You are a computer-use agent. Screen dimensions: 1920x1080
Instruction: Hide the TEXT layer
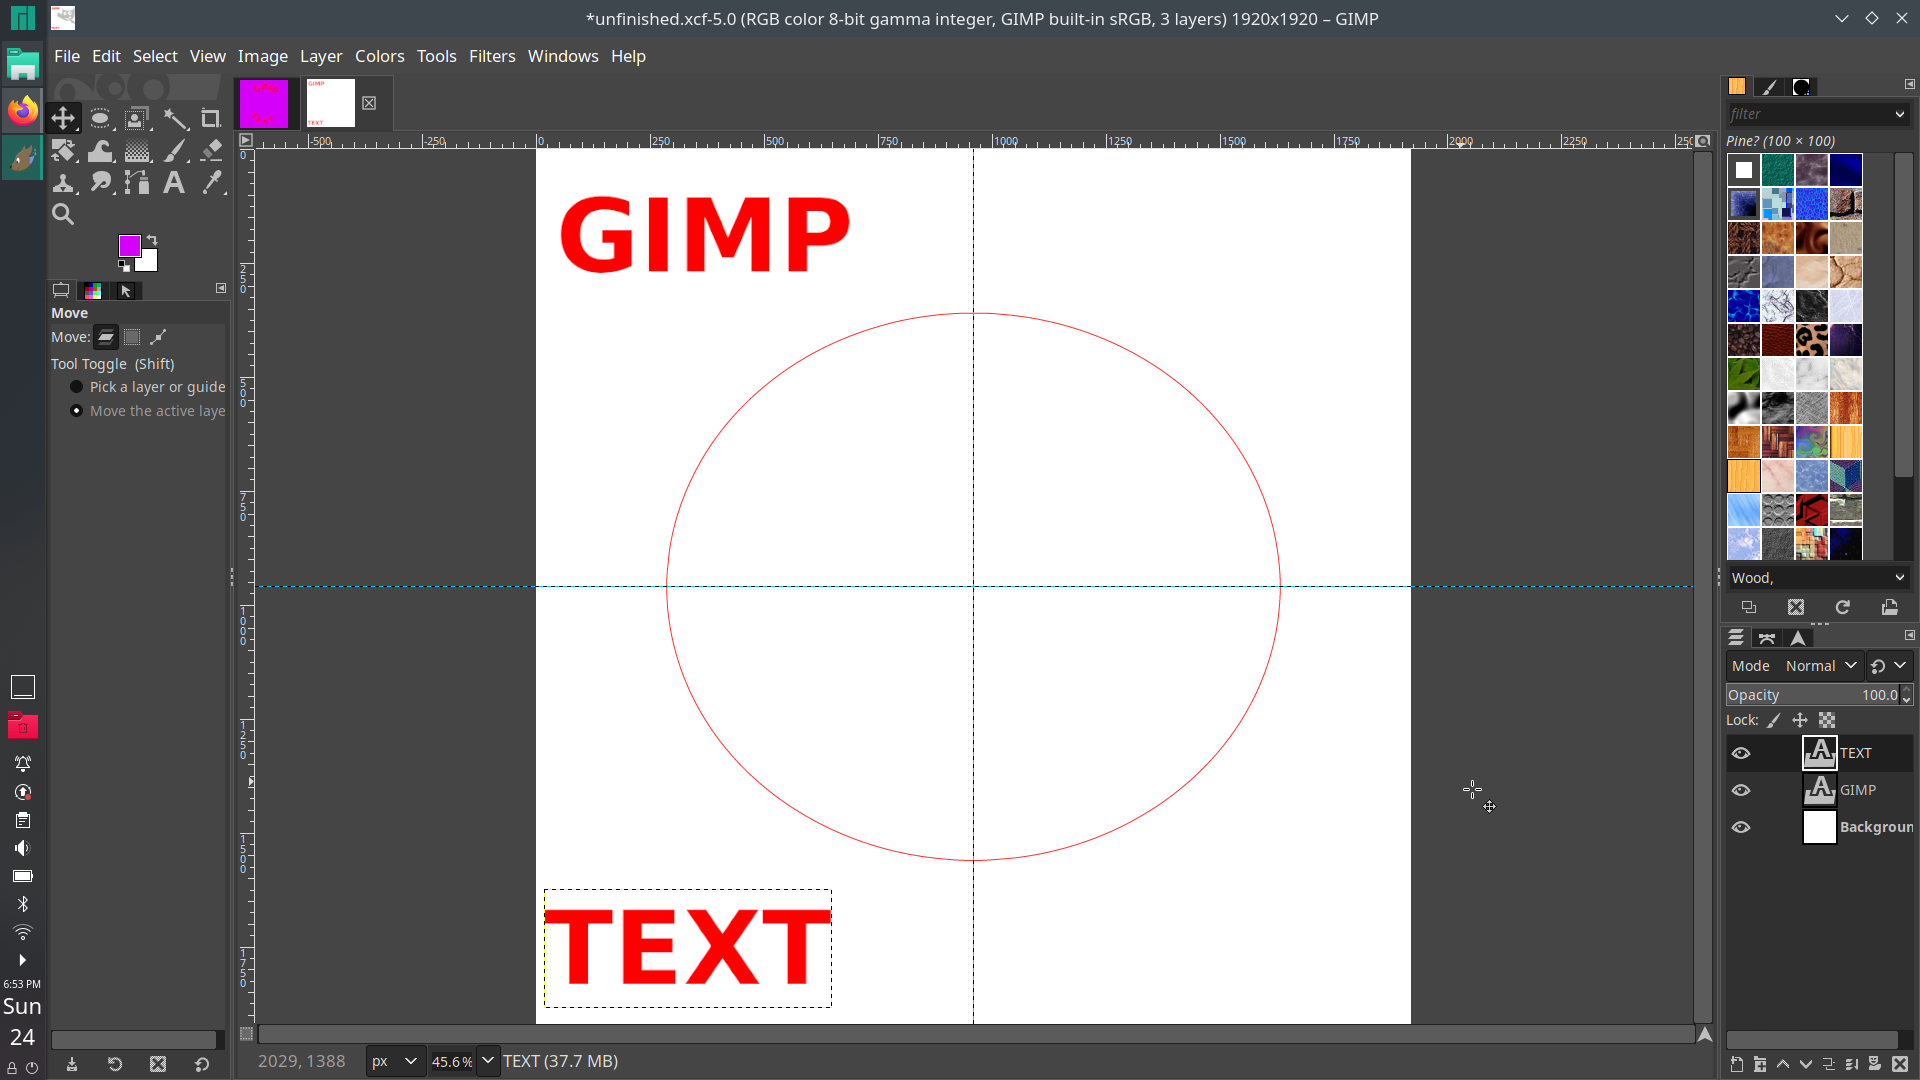click(x=1741, y=753)
